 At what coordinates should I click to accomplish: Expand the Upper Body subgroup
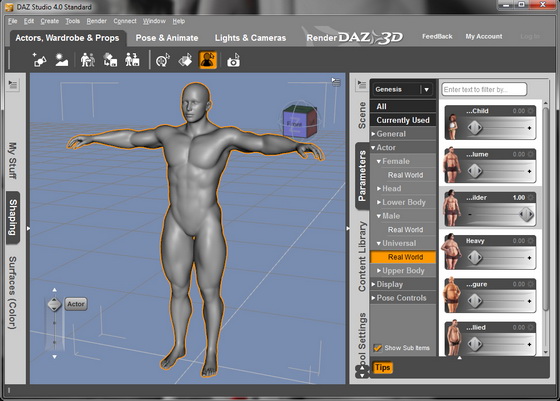coord(379,271)
